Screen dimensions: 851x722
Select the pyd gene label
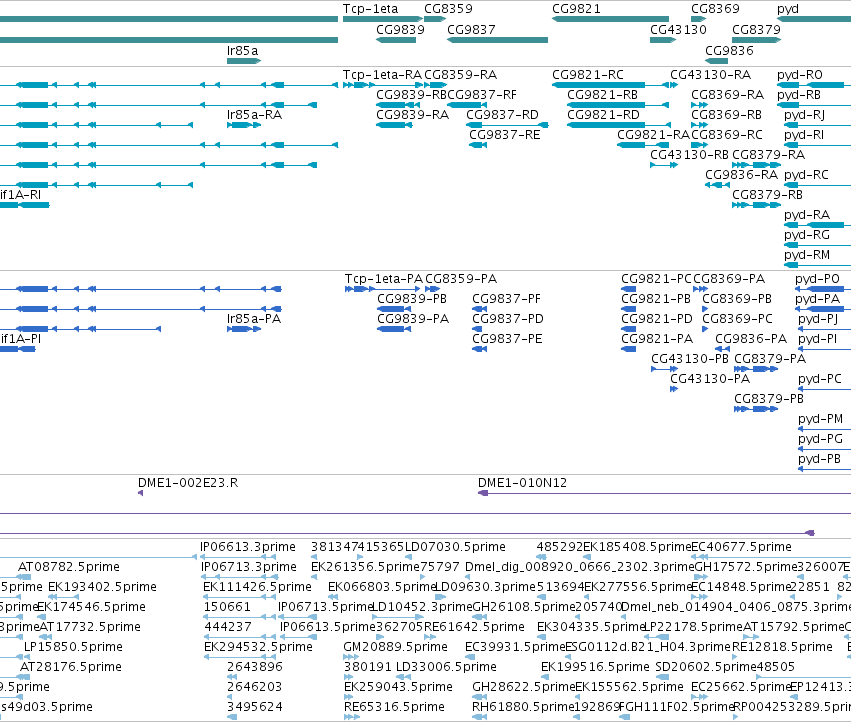pos(788,9)
